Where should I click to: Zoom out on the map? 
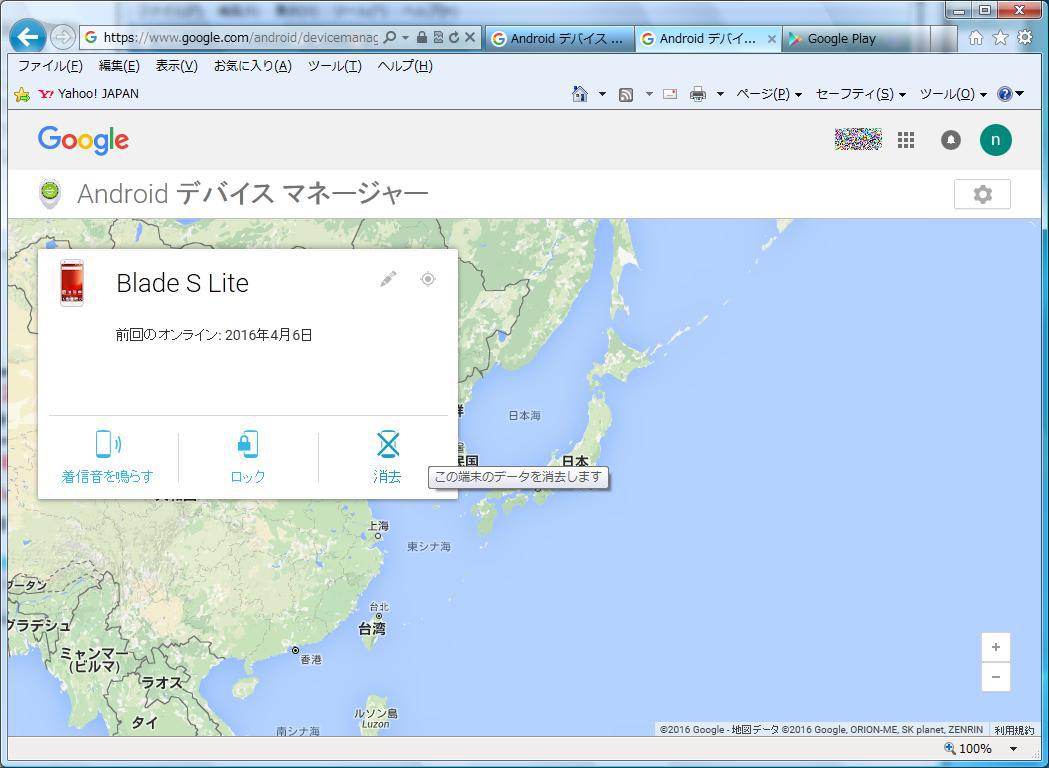tap(995, 677)
